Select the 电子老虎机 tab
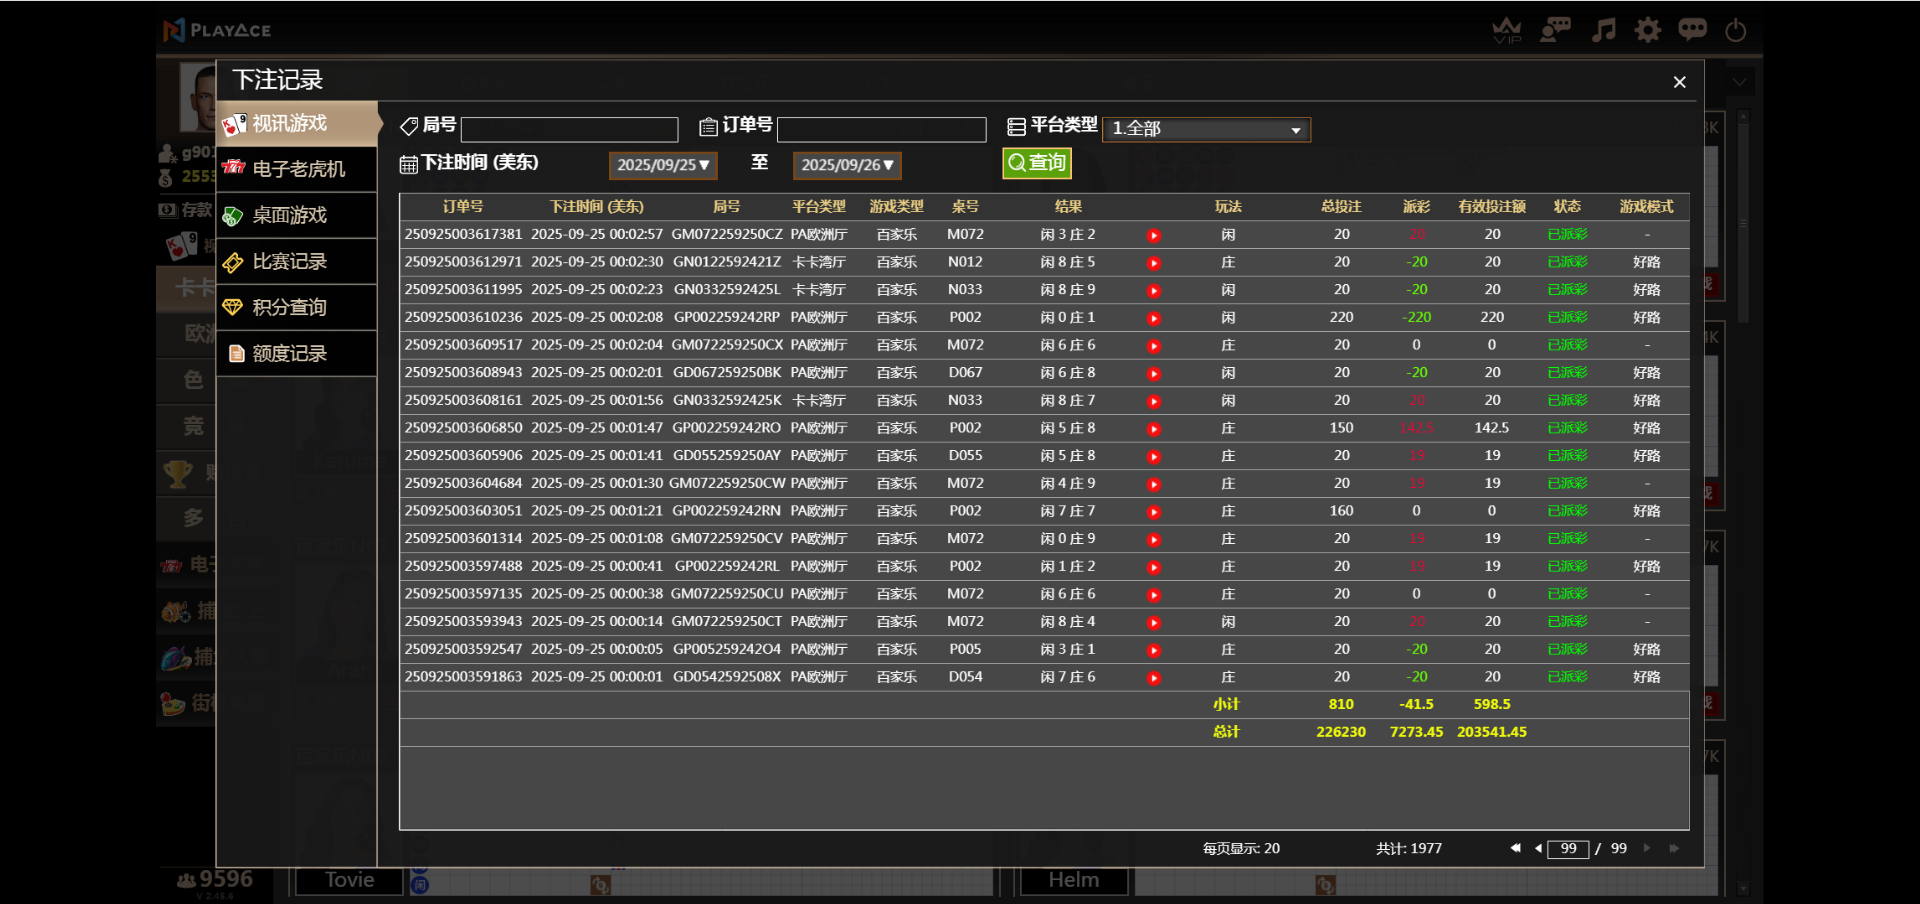 point(297,169)
